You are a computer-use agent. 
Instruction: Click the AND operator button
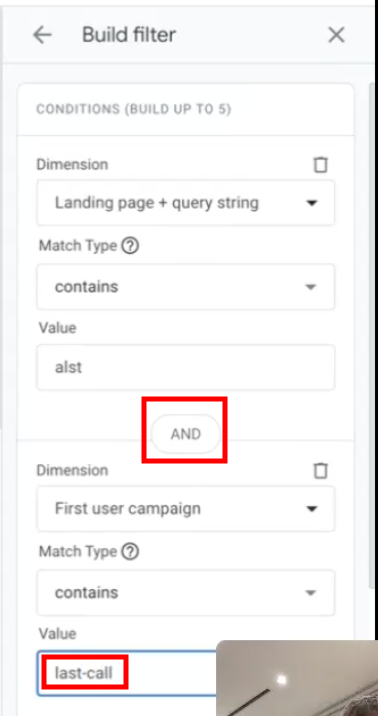[x=186, y=434]
